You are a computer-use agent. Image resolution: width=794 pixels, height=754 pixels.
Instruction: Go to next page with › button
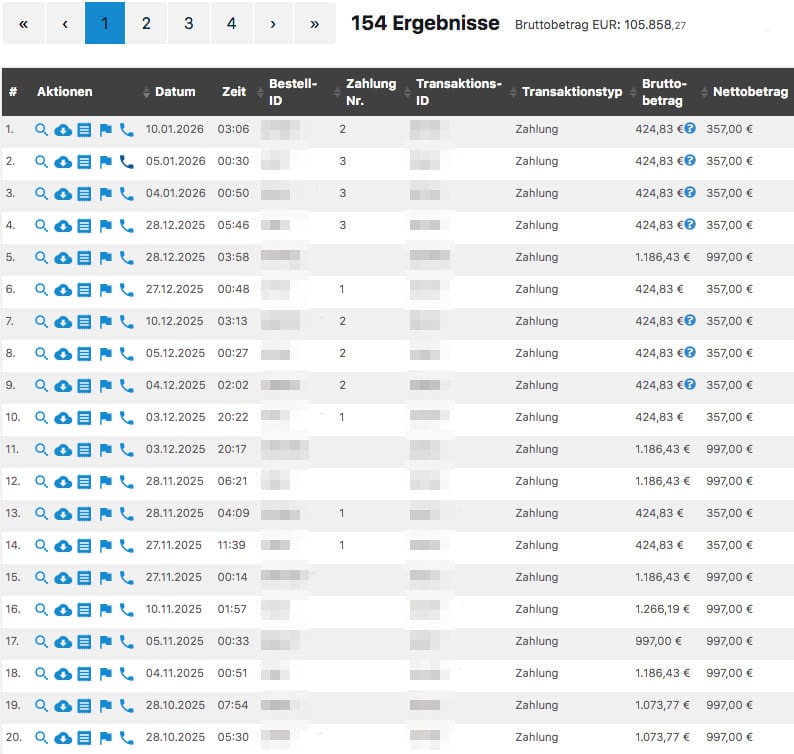(273, 23)
